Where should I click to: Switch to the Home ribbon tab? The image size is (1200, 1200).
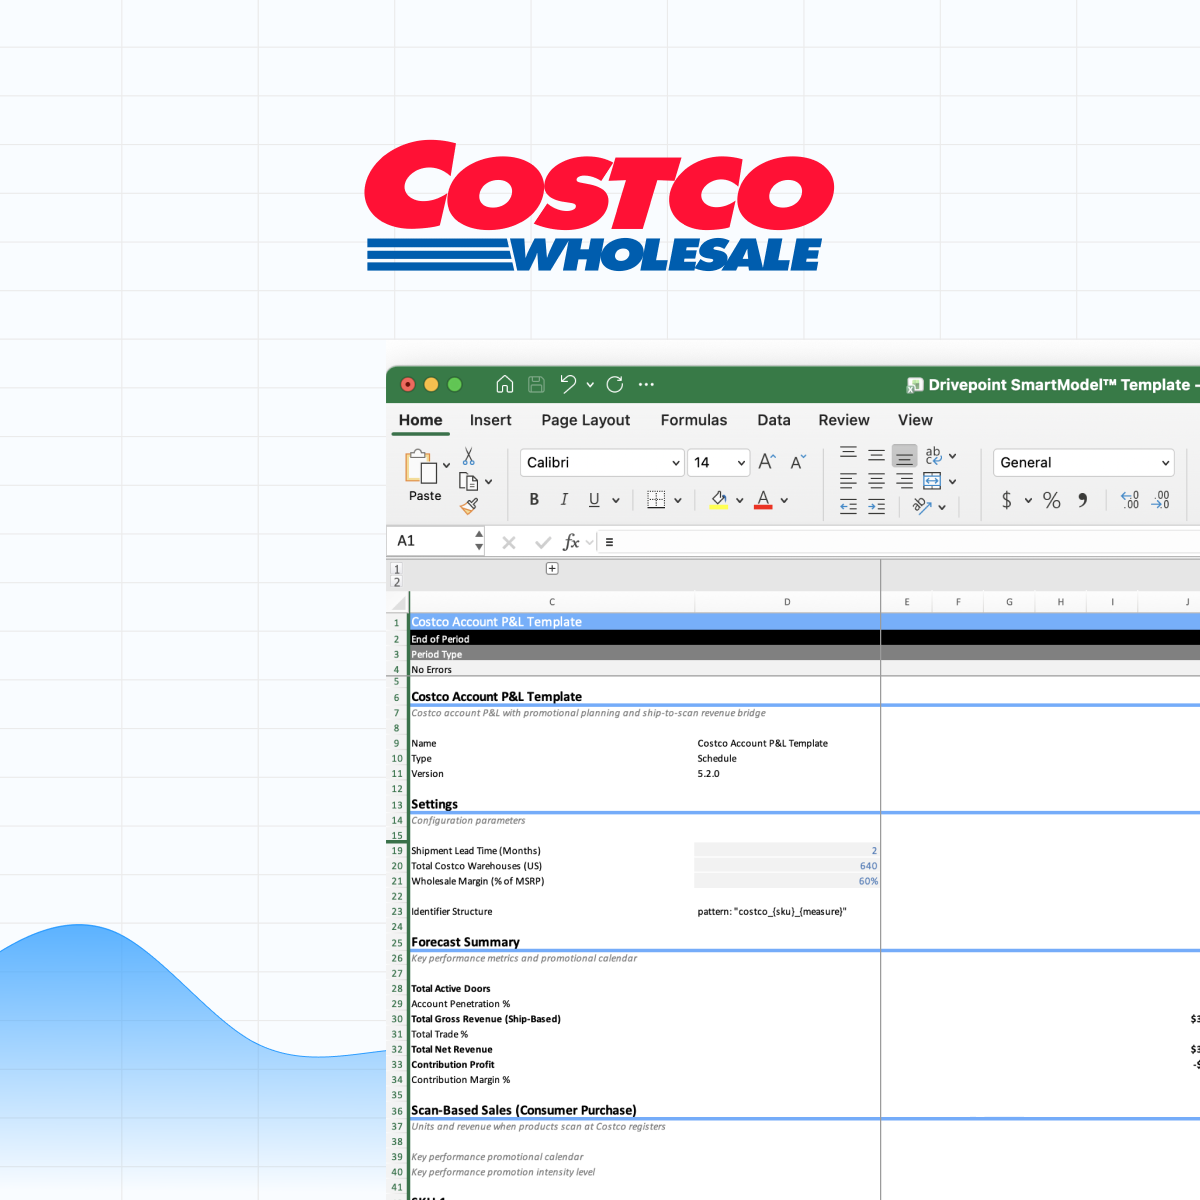[x=420, y=420]
